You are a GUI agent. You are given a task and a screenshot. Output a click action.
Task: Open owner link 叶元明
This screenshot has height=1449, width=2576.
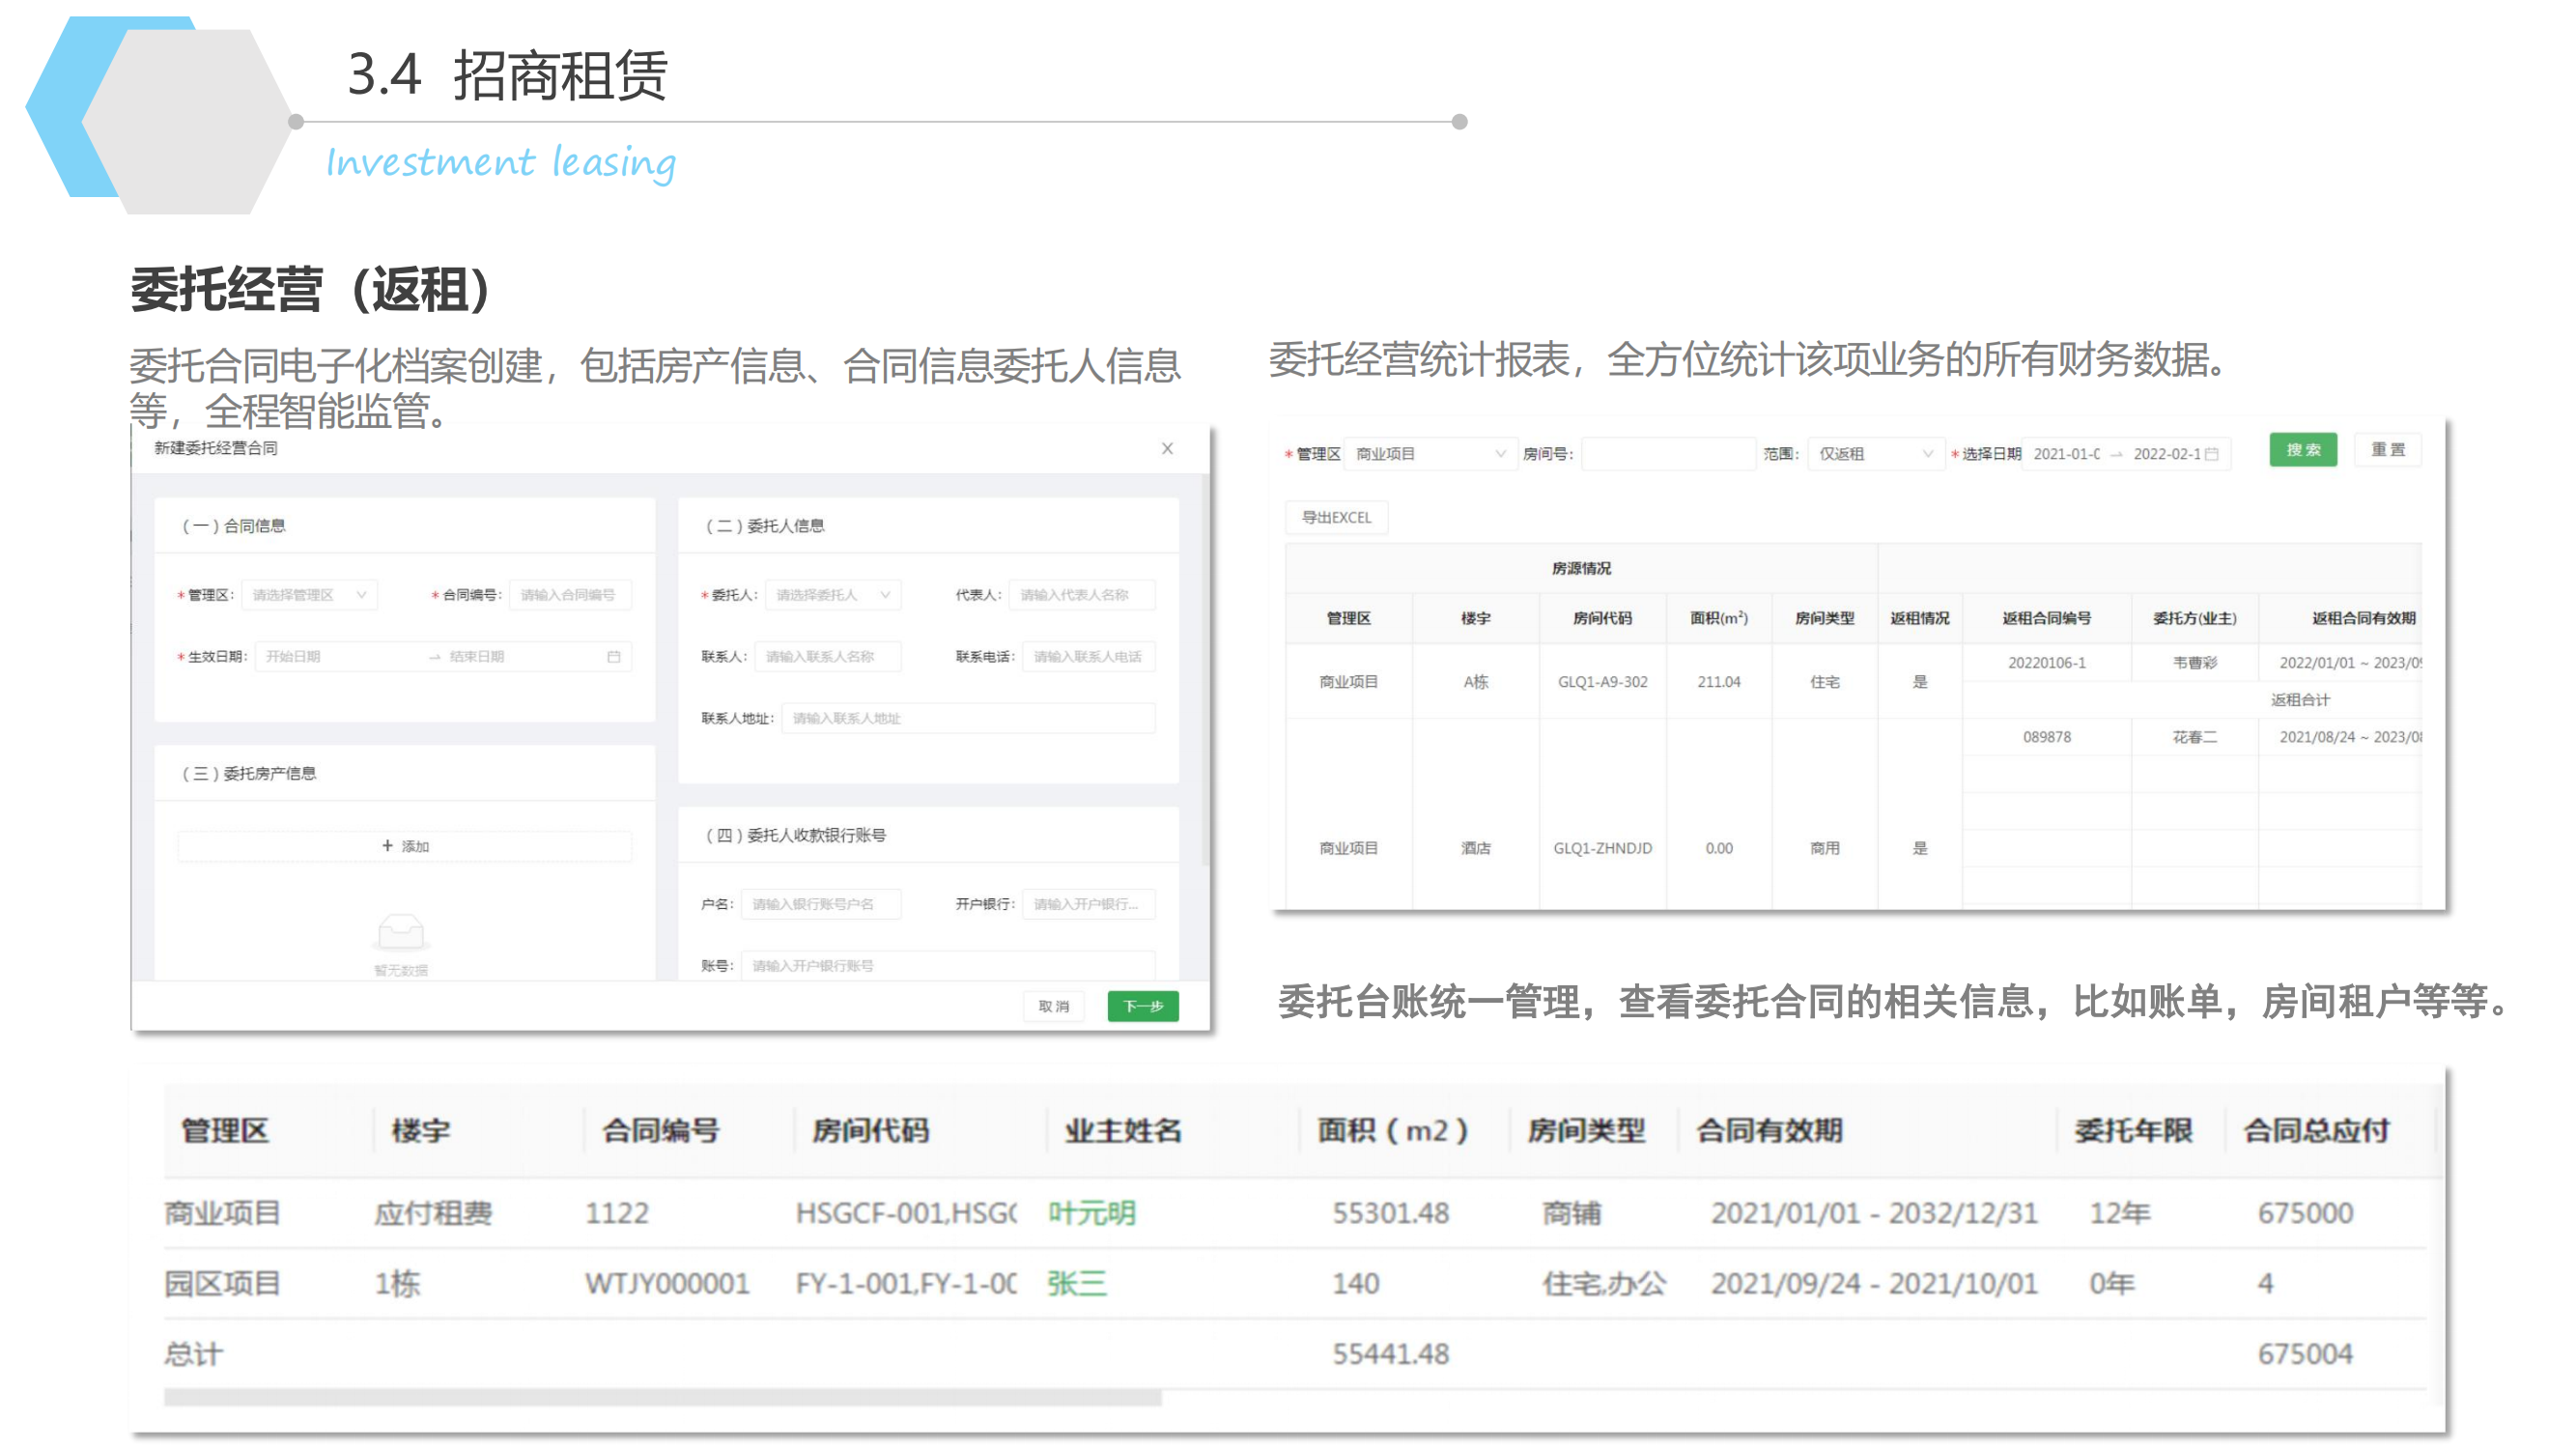click(1091, 1213)
